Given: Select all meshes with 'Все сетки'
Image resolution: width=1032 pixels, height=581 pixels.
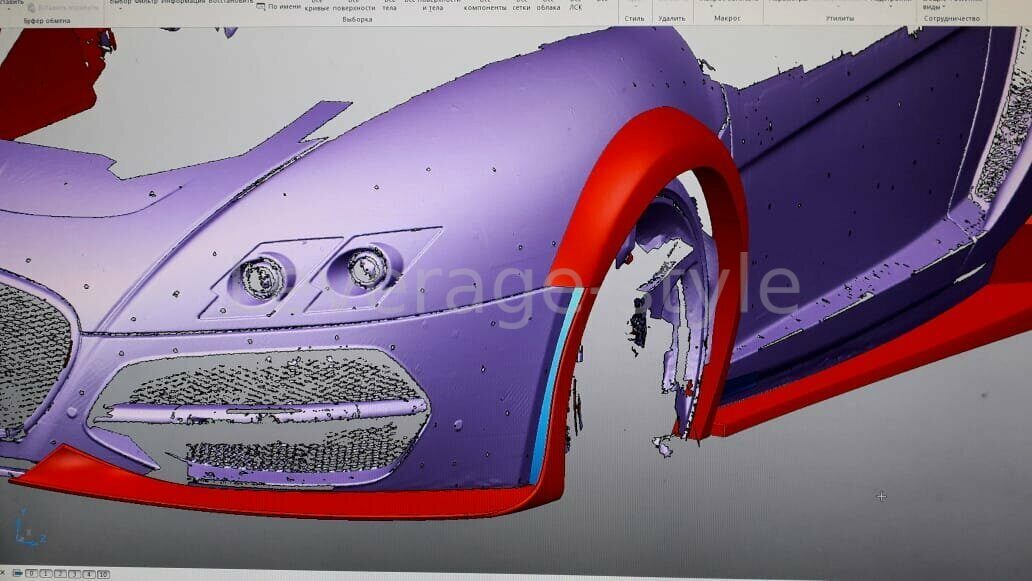Looking at the screenshot, I should pos(521,6).
